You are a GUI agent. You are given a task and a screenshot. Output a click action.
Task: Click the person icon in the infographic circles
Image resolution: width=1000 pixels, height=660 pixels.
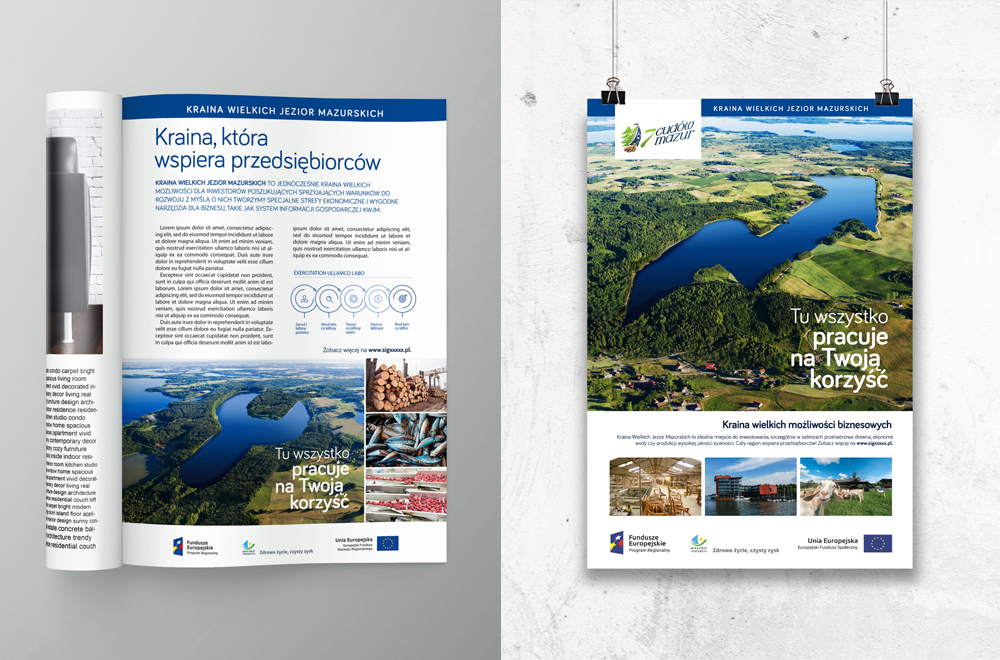click(304, 298)
